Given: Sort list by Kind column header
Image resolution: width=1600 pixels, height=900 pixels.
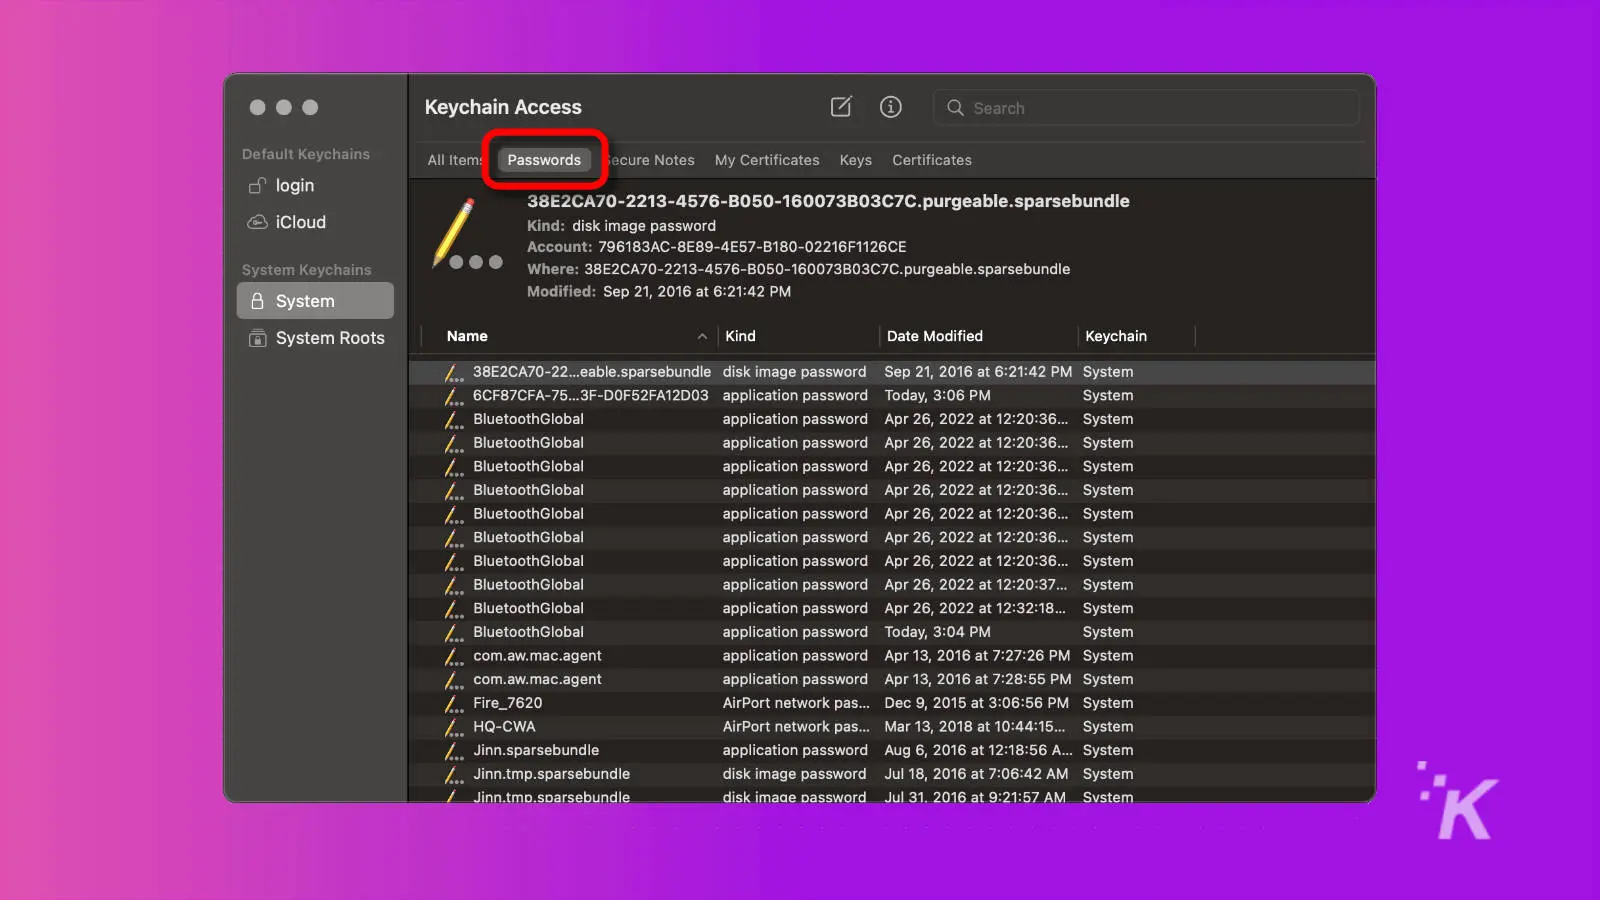Looking at the screenshot, I should coord(741,336).
